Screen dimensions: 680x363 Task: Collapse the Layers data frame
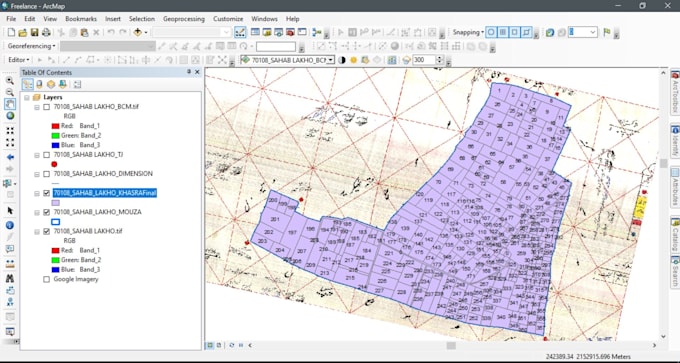coord(27,98)
